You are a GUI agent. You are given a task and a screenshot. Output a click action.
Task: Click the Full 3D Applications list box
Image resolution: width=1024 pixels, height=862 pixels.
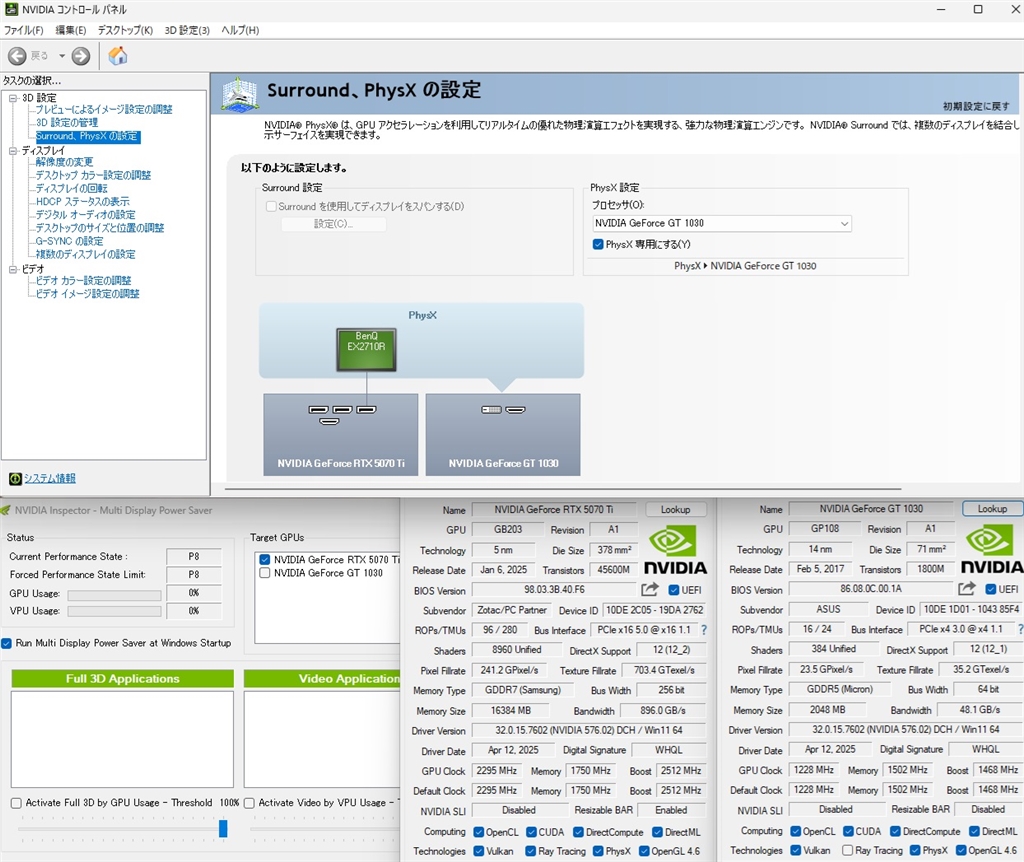click(122, 739)
